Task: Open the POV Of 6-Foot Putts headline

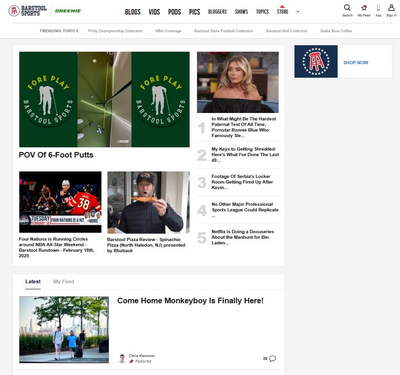Action: click(x=56, y=155)
